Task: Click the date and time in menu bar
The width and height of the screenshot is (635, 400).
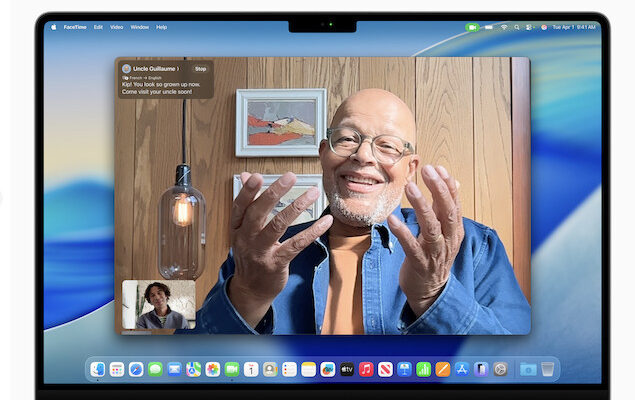Action: [574, 27]
